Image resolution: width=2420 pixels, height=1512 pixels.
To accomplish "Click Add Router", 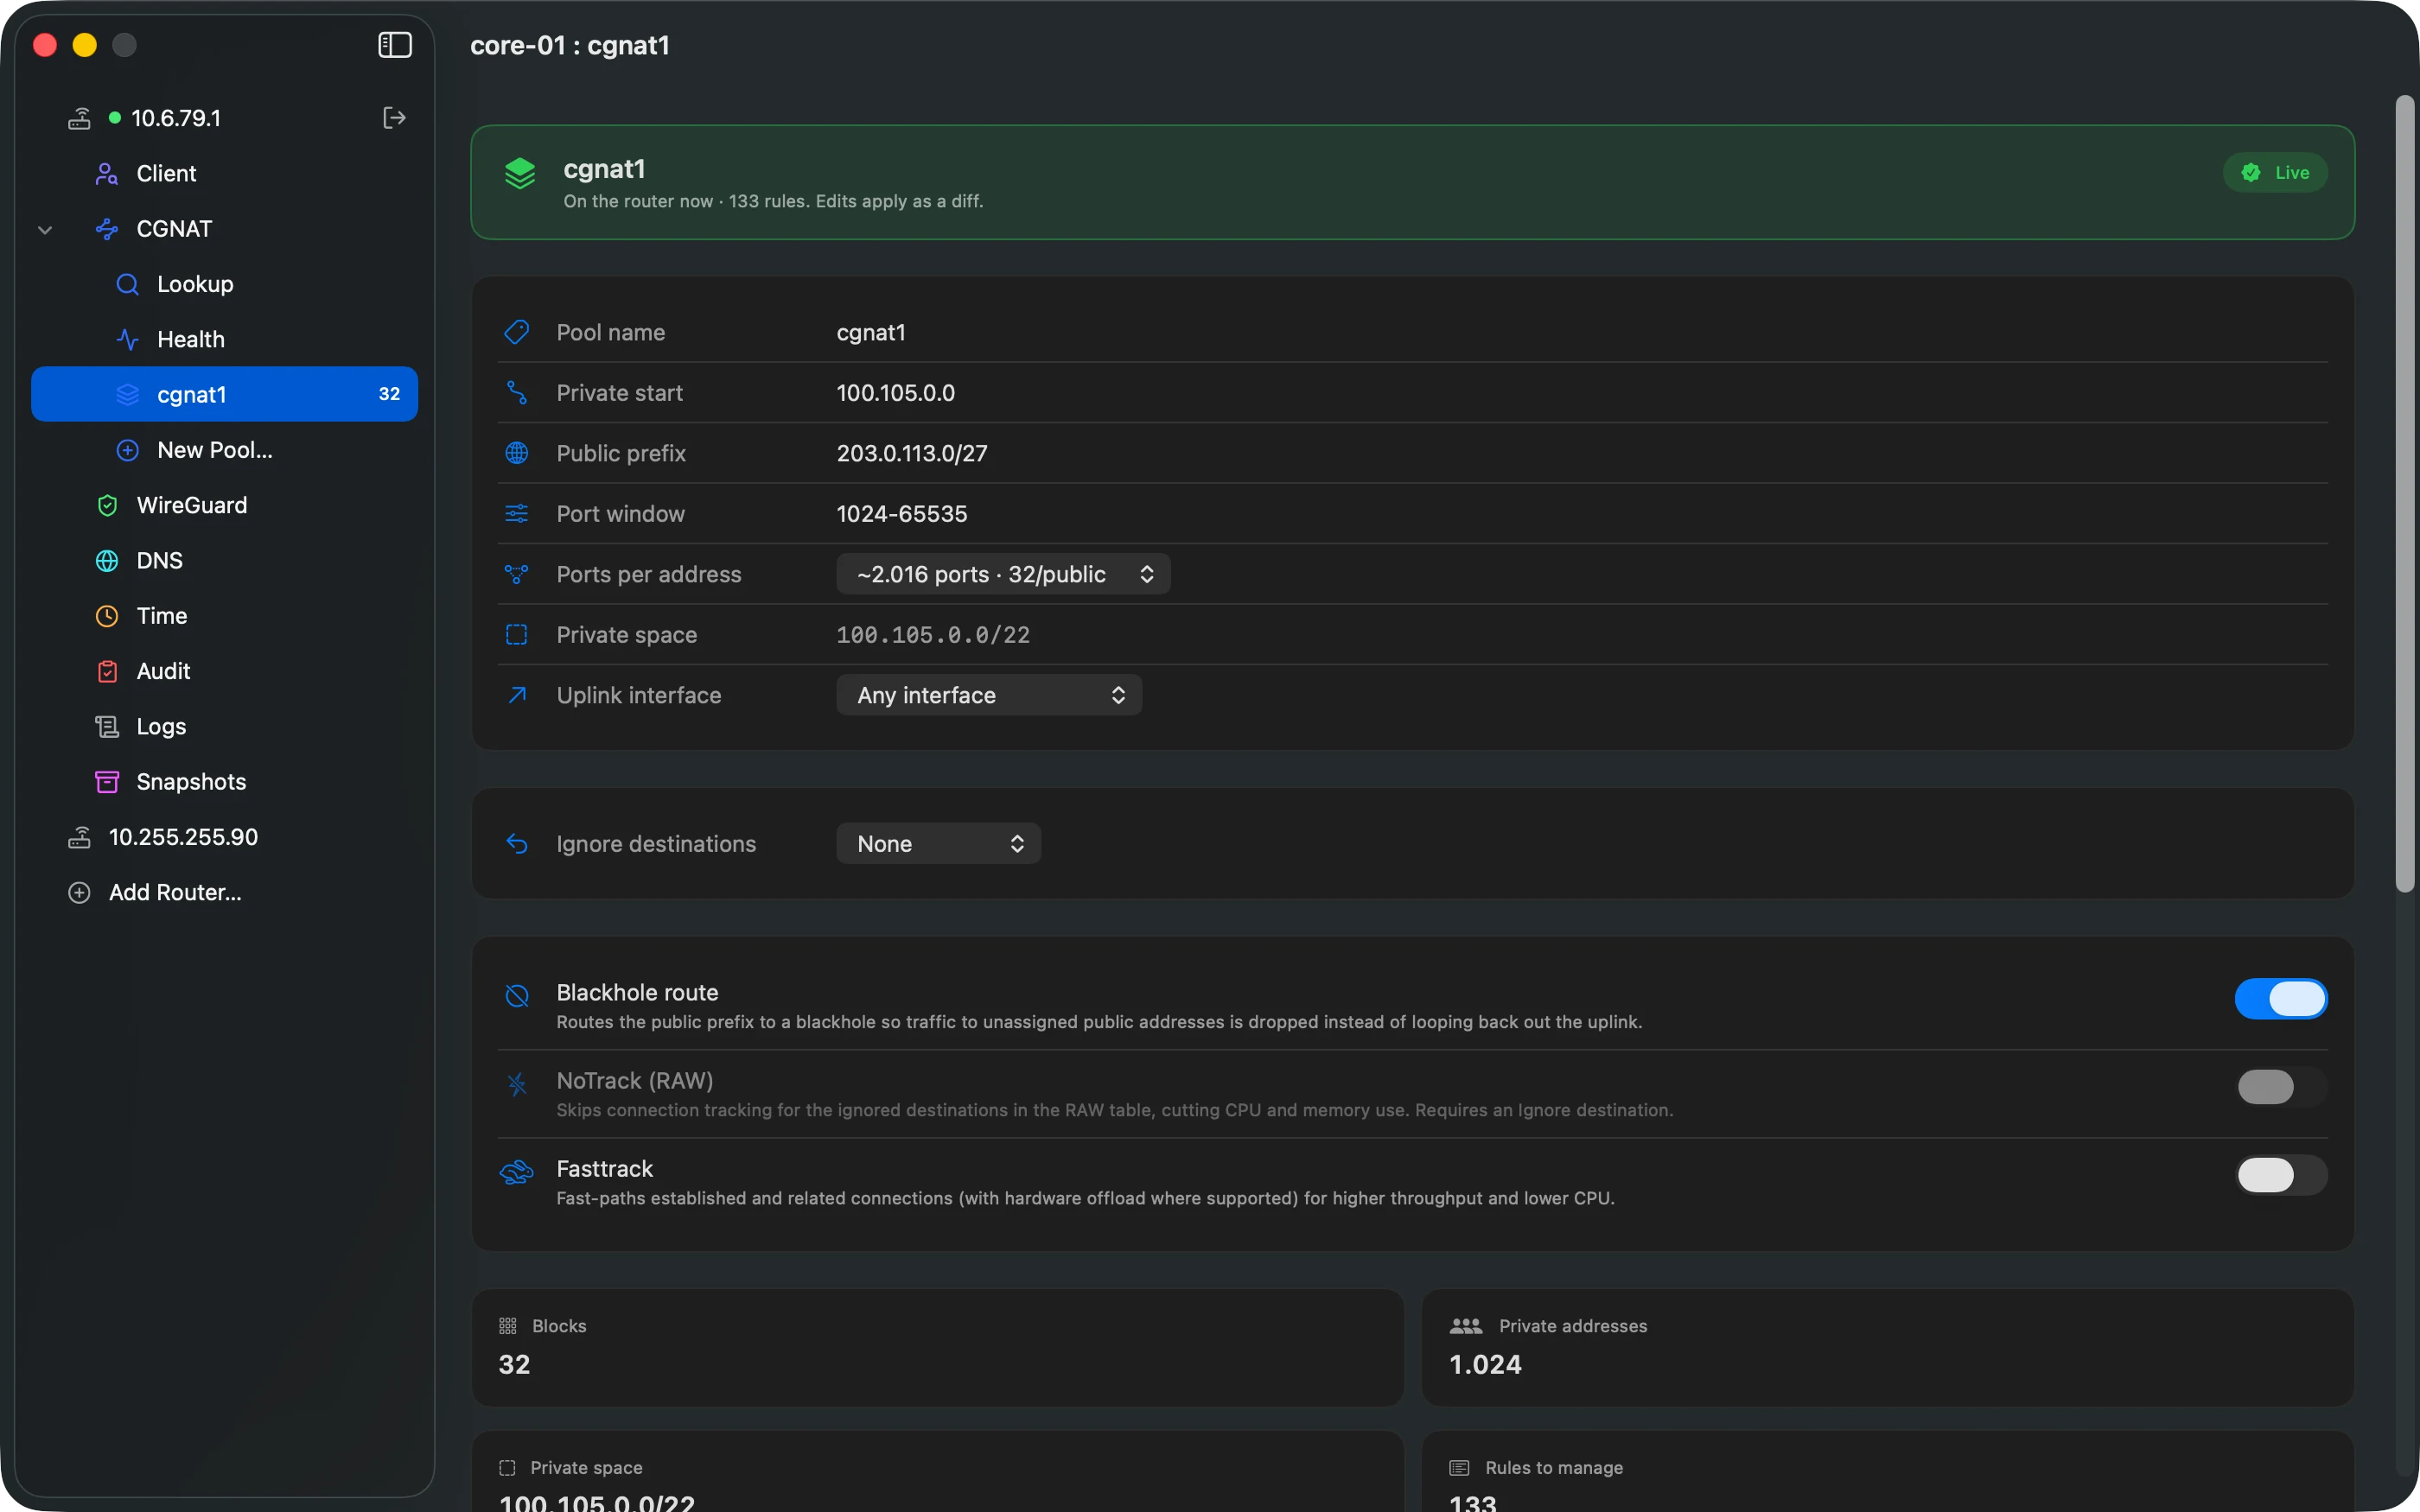I will (225, 893).
